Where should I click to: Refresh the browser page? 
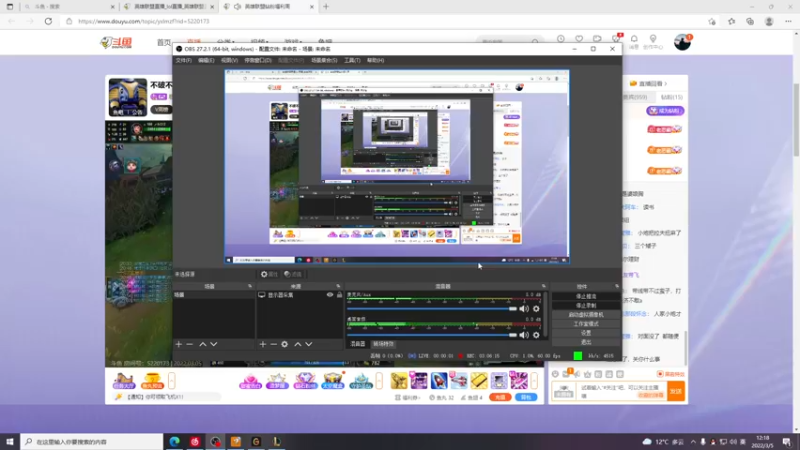click(x=48, y=21)
